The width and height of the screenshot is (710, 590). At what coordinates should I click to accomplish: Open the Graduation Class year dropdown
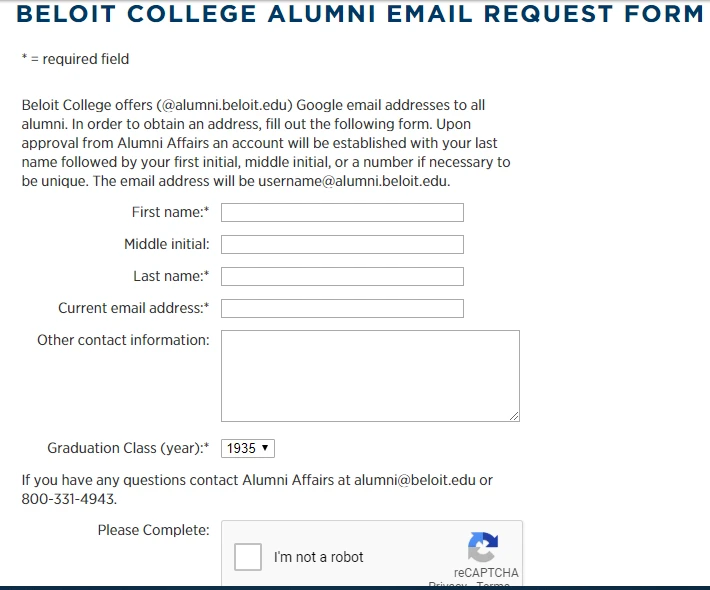pyautogui.click(x=248, y=449)
